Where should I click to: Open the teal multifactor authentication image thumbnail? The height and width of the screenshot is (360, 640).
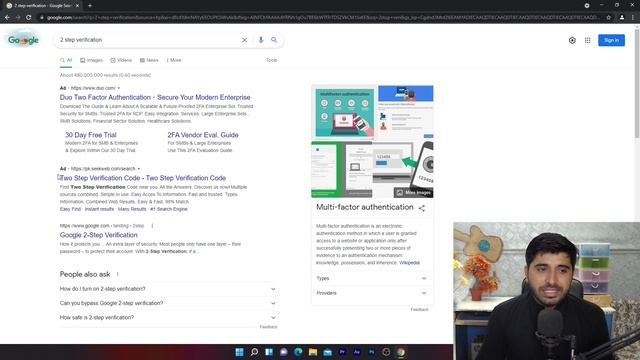(344, 112)
